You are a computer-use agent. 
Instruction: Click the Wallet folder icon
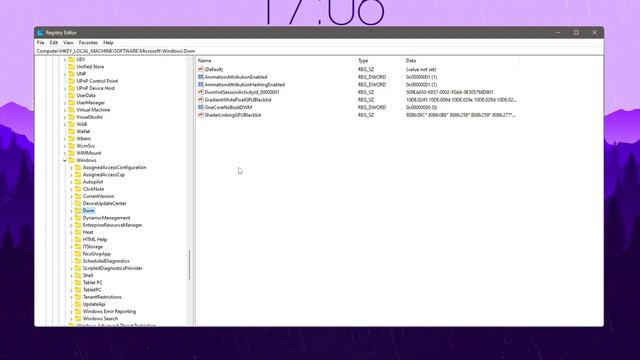(x=71, y=131)
